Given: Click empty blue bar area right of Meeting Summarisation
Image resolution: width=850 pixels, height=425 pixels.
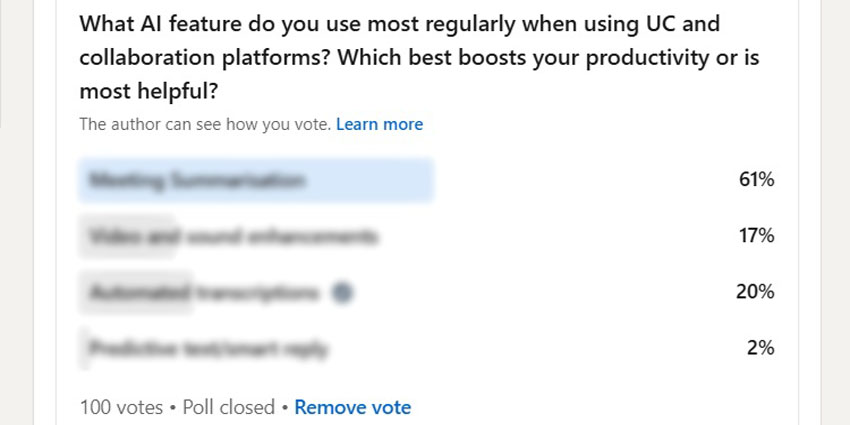Looking at the screenshot, I should coord(369,180).
